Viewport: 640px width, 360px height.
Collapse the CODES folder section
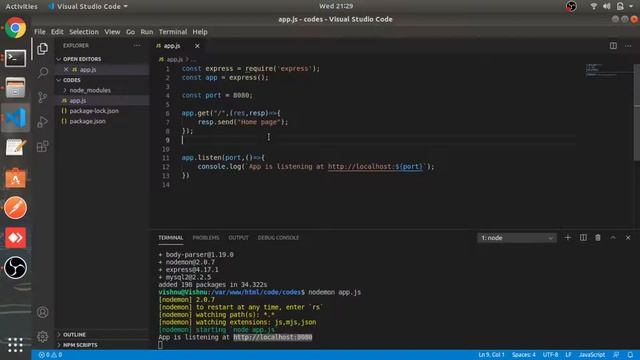(x=102, y=80)
